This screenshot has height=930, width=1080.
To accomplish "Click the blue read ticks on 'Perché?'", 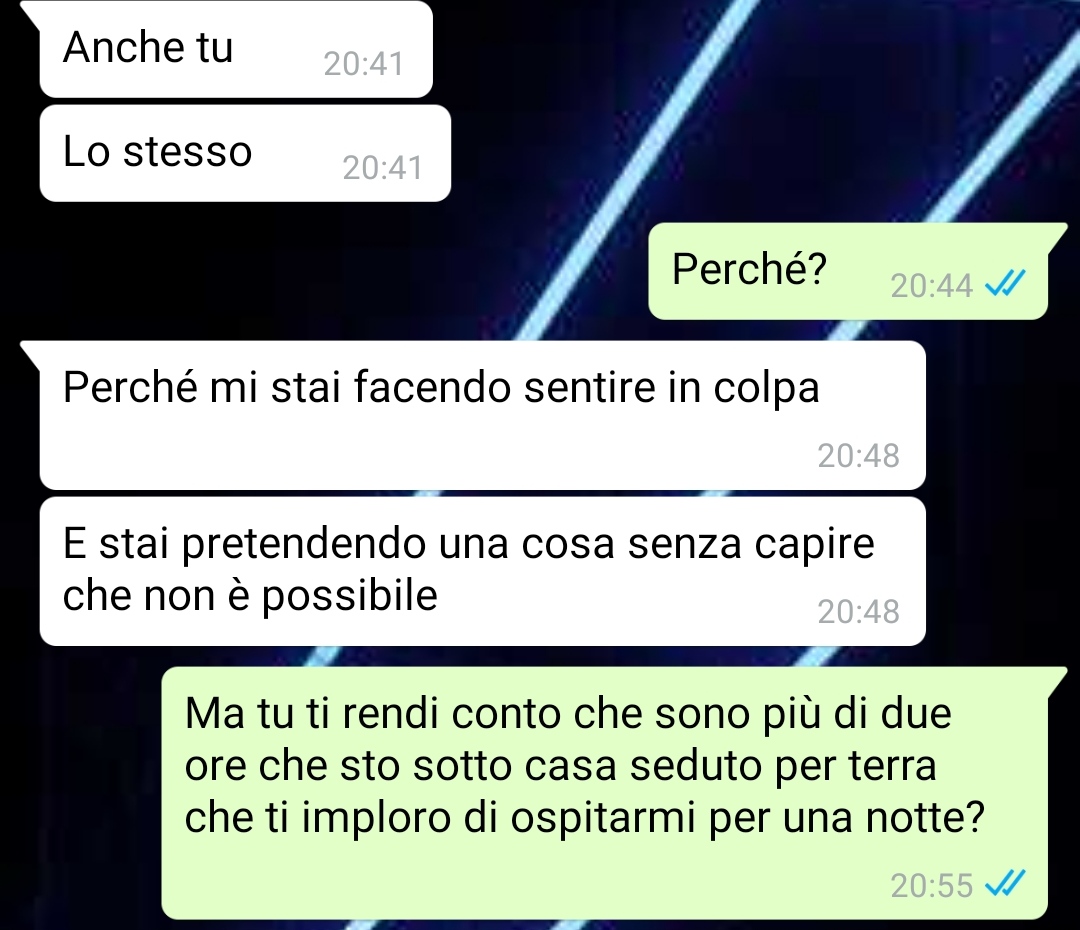I will (x=1005, y=283).
